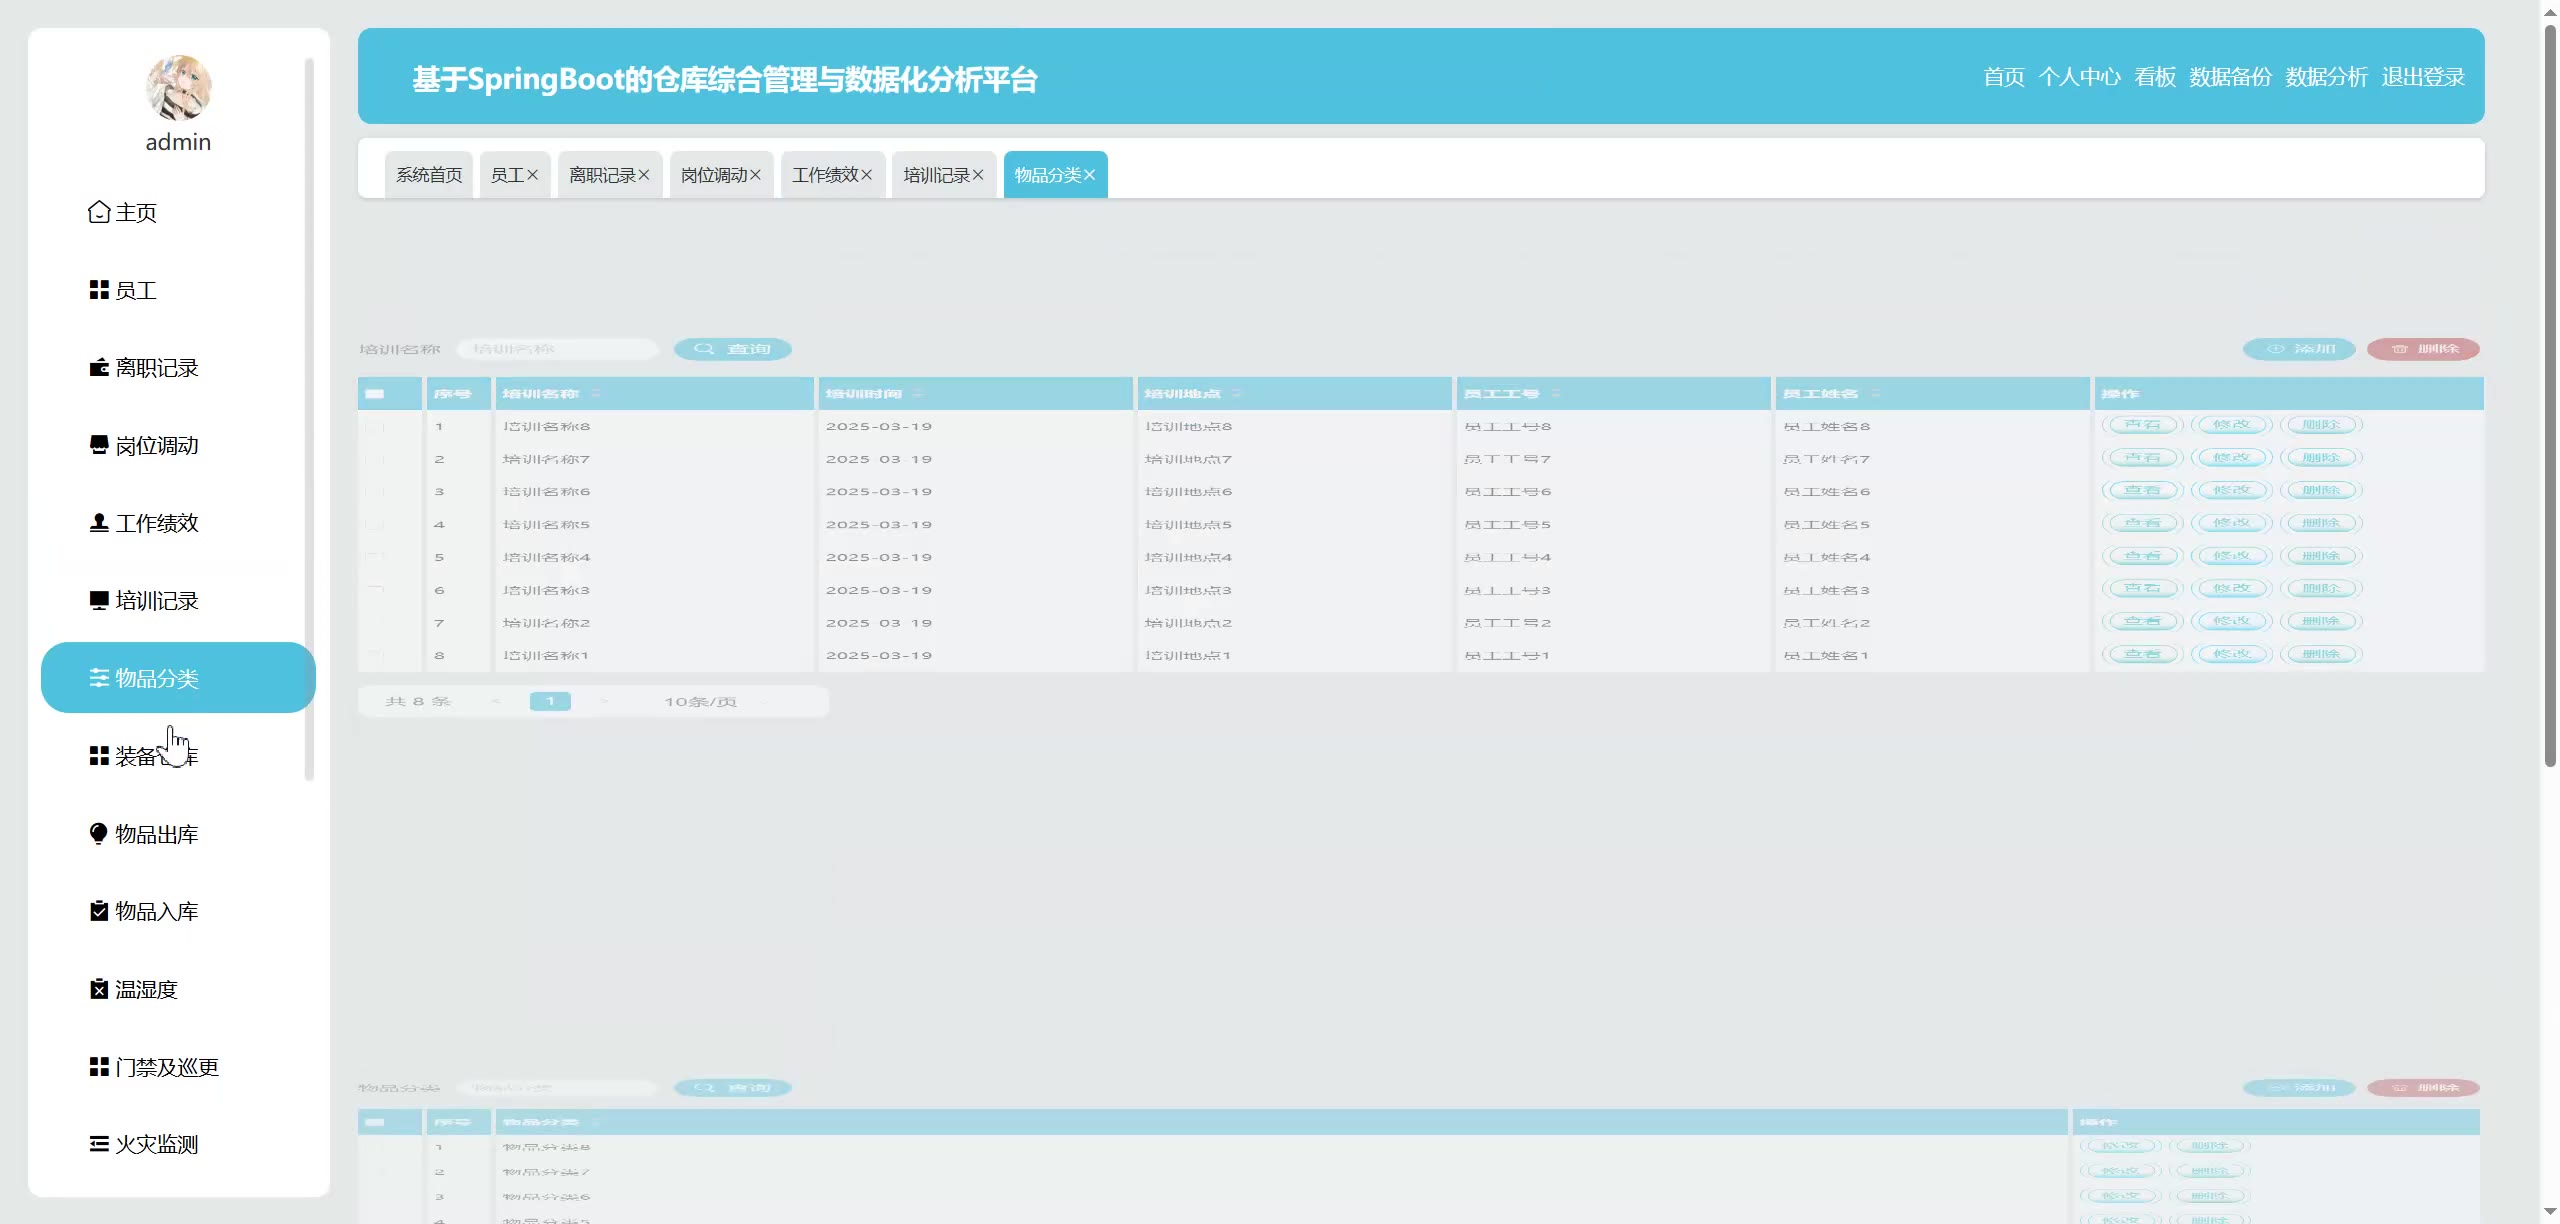Sort by the 员工工号 column arrow
The height and width of the screenshot is (1224, 2560).
coord(1555,394)
